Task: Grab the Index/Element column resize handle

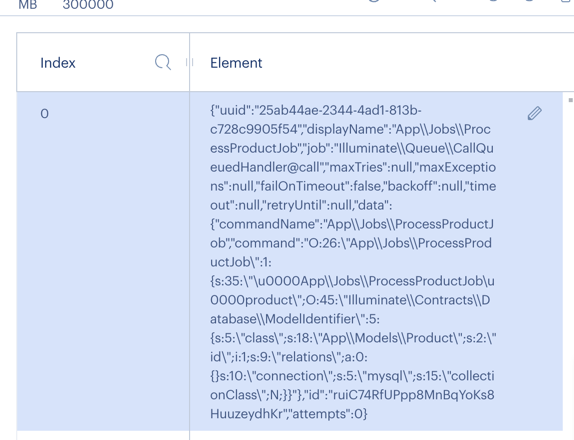Action: click(x=189, y=62)
